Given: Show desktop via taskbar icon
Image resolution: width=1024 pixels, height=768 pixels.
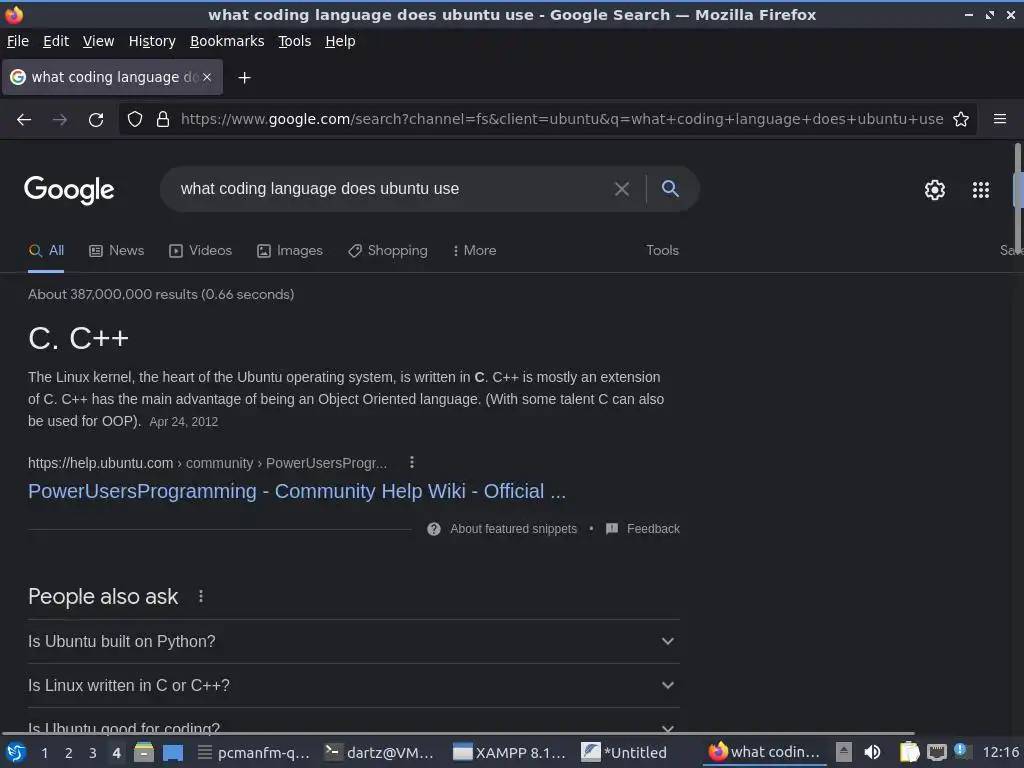Looking at the screenshot, I should coord(172,752).
